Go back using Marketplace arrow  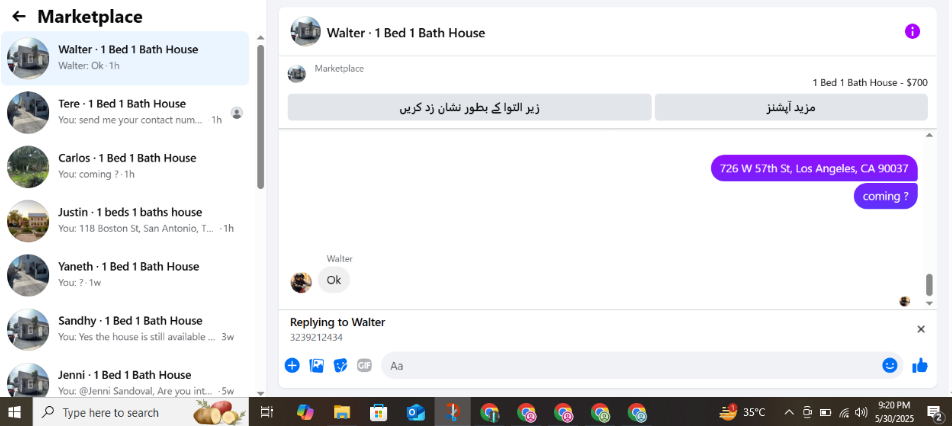[19, 16]
